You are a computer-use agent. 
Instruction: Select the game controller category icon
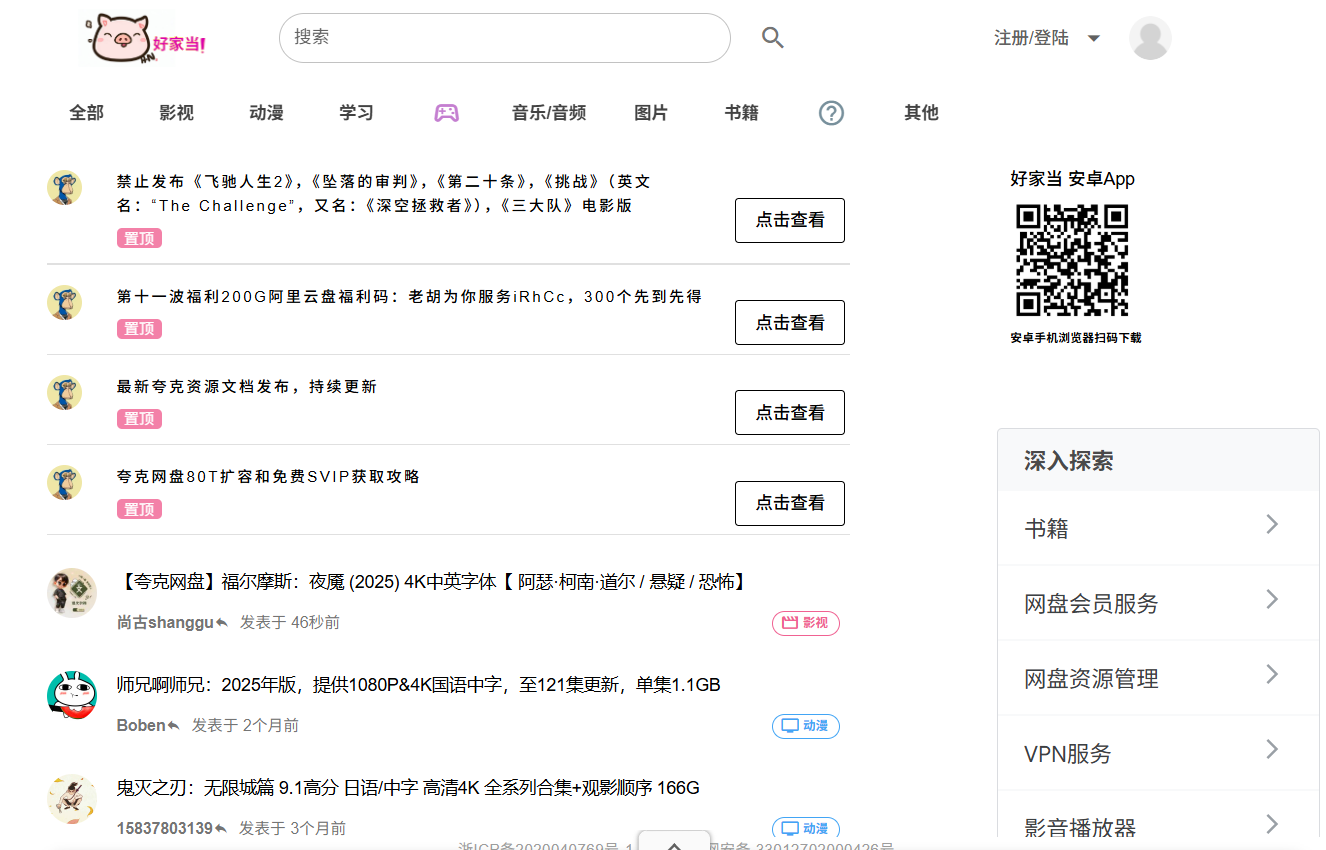click(446, 113)
